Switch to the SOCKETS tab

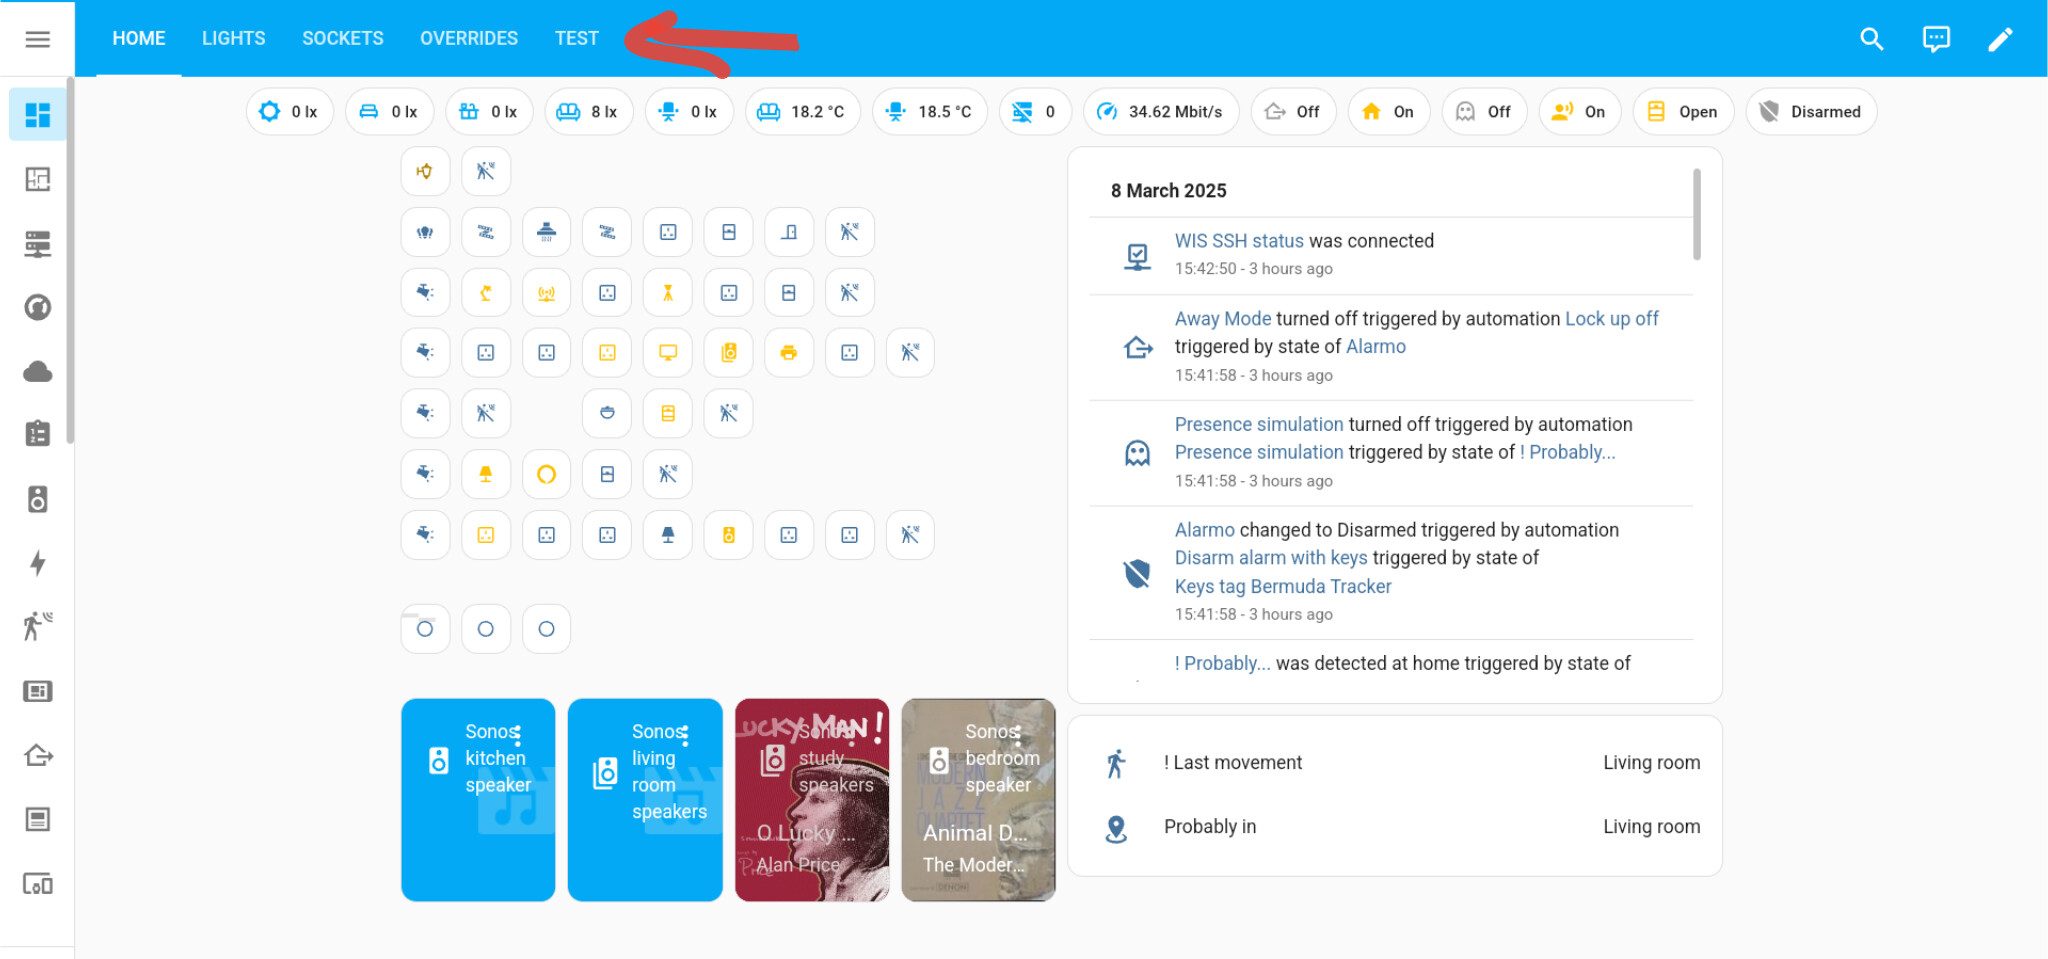pos(343,38)
